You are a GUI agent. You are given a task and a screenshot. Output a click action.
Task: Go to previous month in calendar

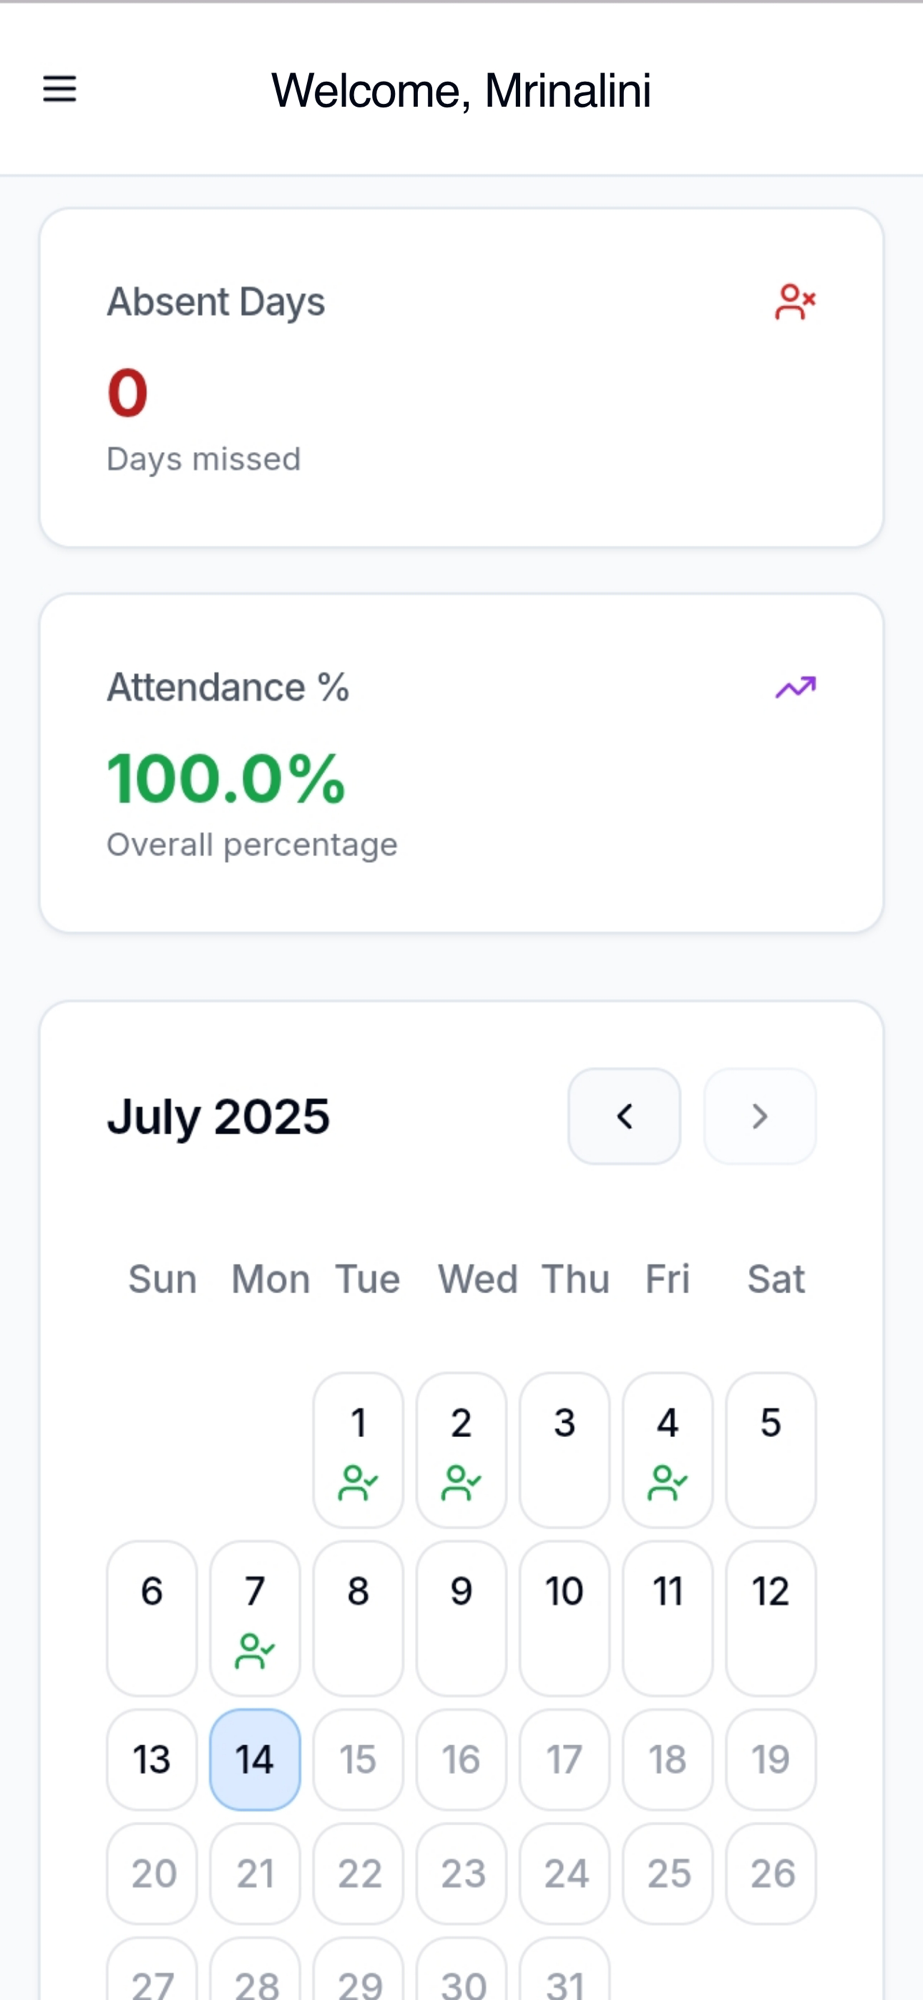coord(624,1116)
